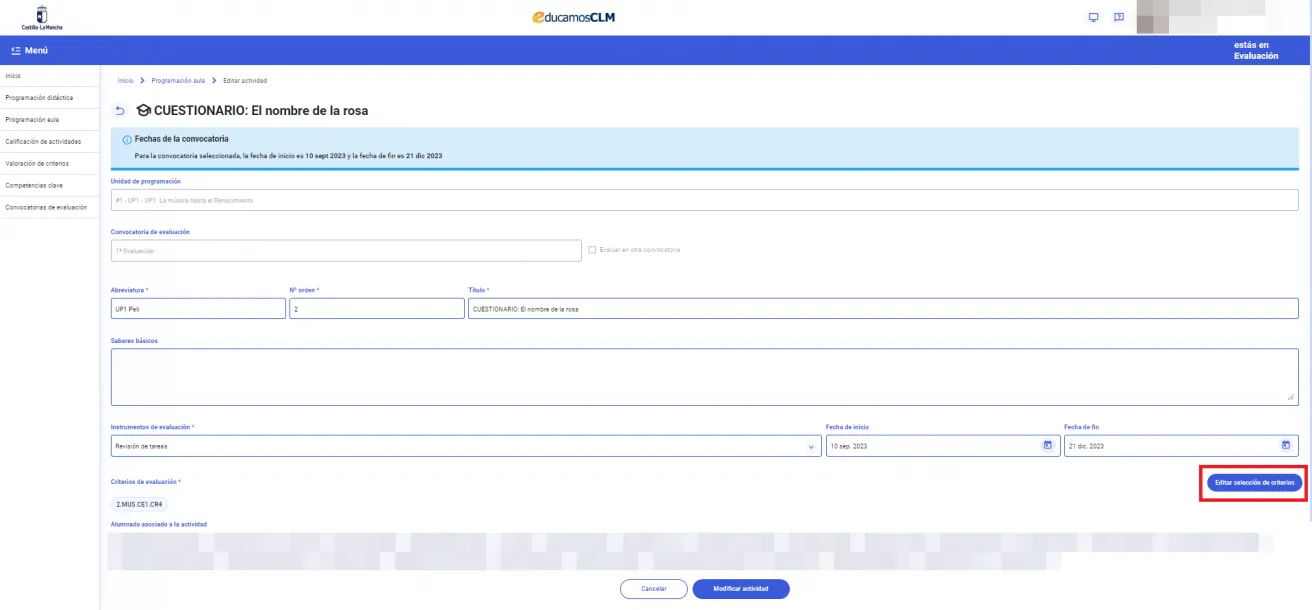Click the monitor icon in top header

[1093, 17]
